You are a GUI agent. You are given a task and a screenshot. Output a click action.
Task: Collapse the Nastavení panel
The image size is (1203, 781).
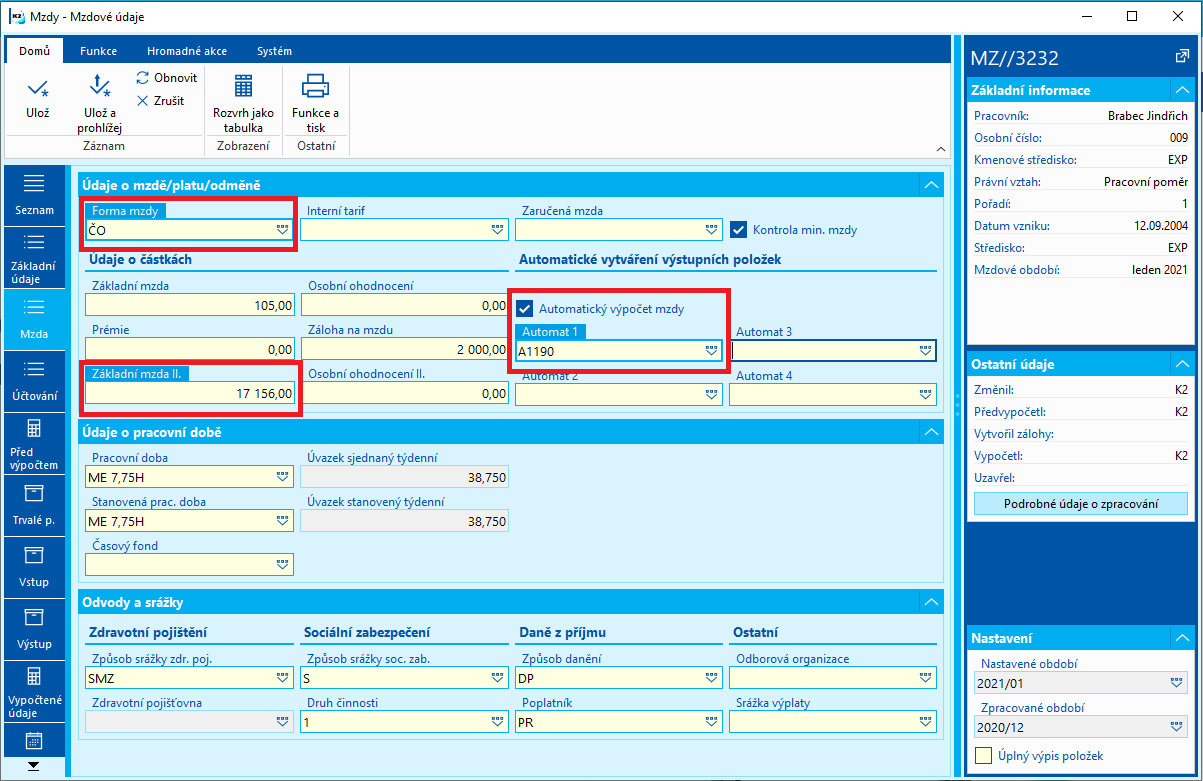tap(1182, 637)
